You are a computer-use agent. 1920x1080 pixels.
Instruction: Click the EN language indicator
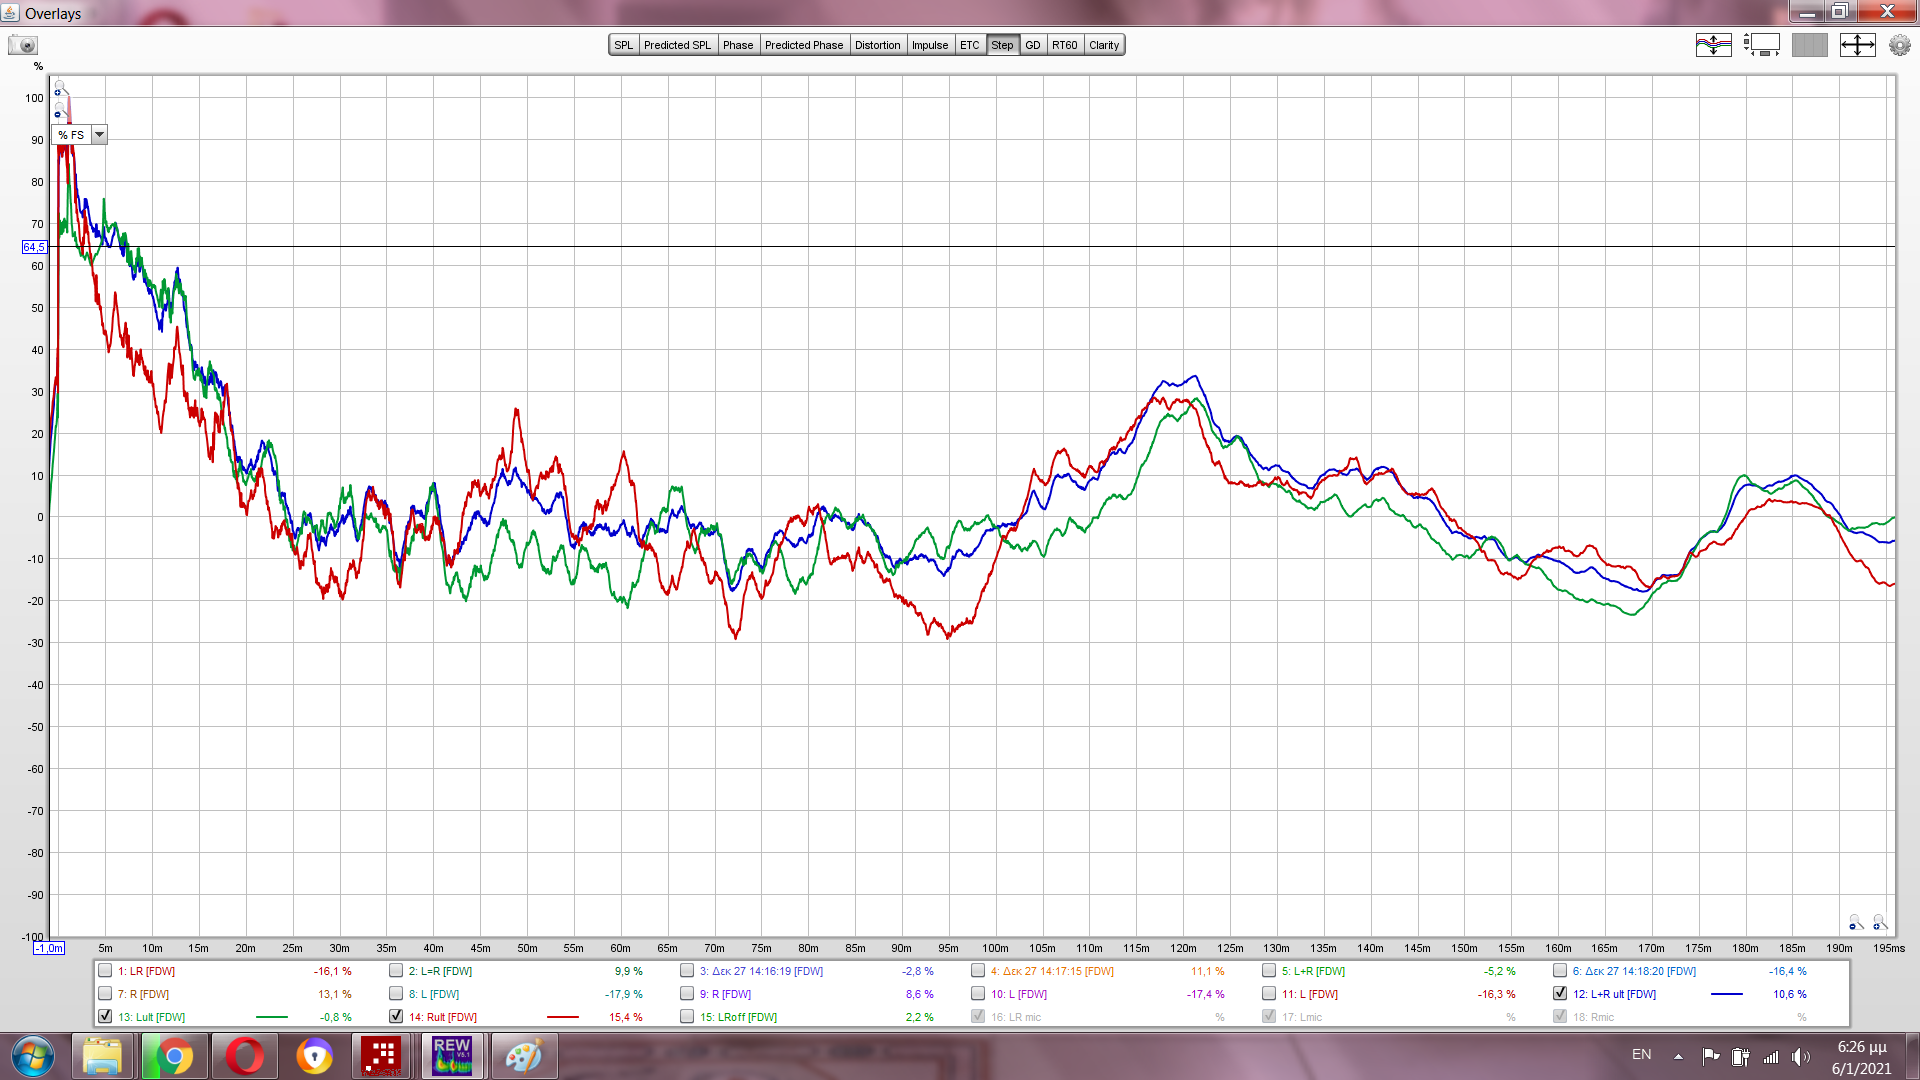coord(1642,1055)
